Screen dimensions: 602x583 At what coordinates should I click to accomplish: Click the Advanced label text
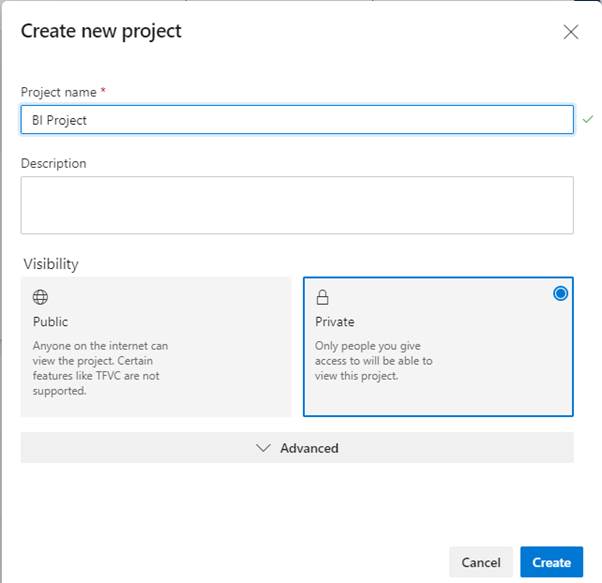309,448
